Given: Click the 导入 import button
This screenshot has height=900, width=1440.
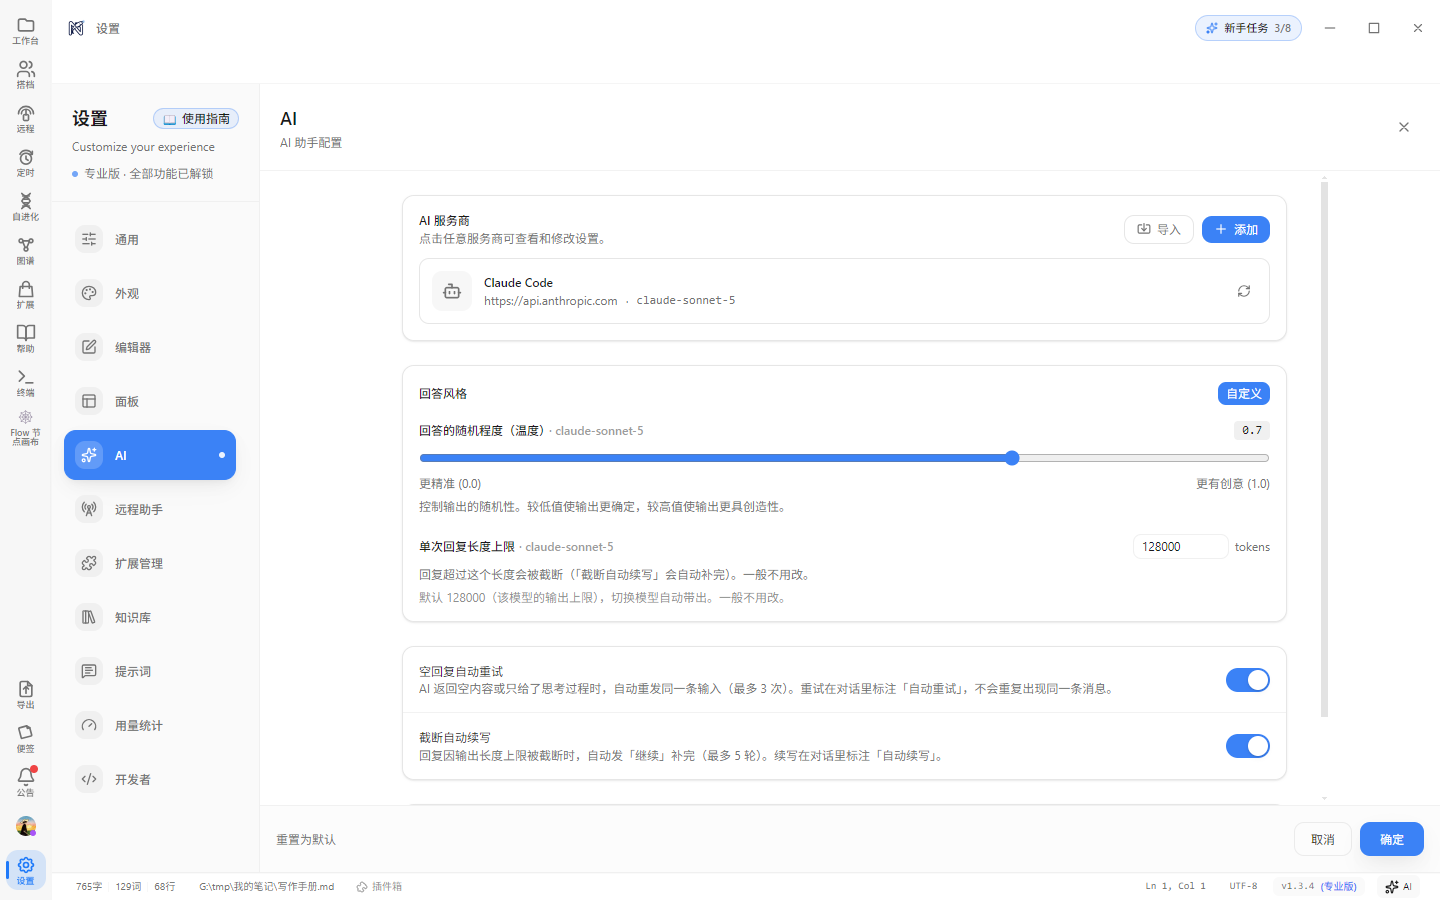Looking at the screenshot, I should pos(1159,229).
